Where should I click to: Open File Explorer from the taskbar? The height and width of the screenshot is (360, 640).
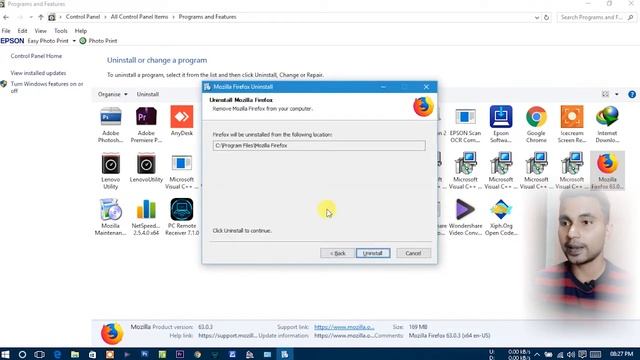(x=75, y=354)
